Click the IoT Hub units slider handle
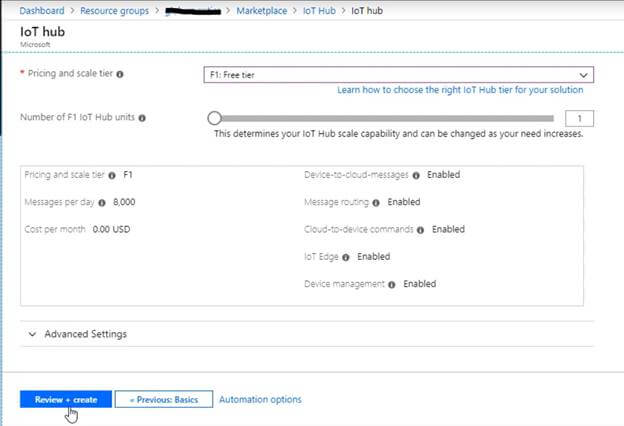 click(x=214, y=118)
